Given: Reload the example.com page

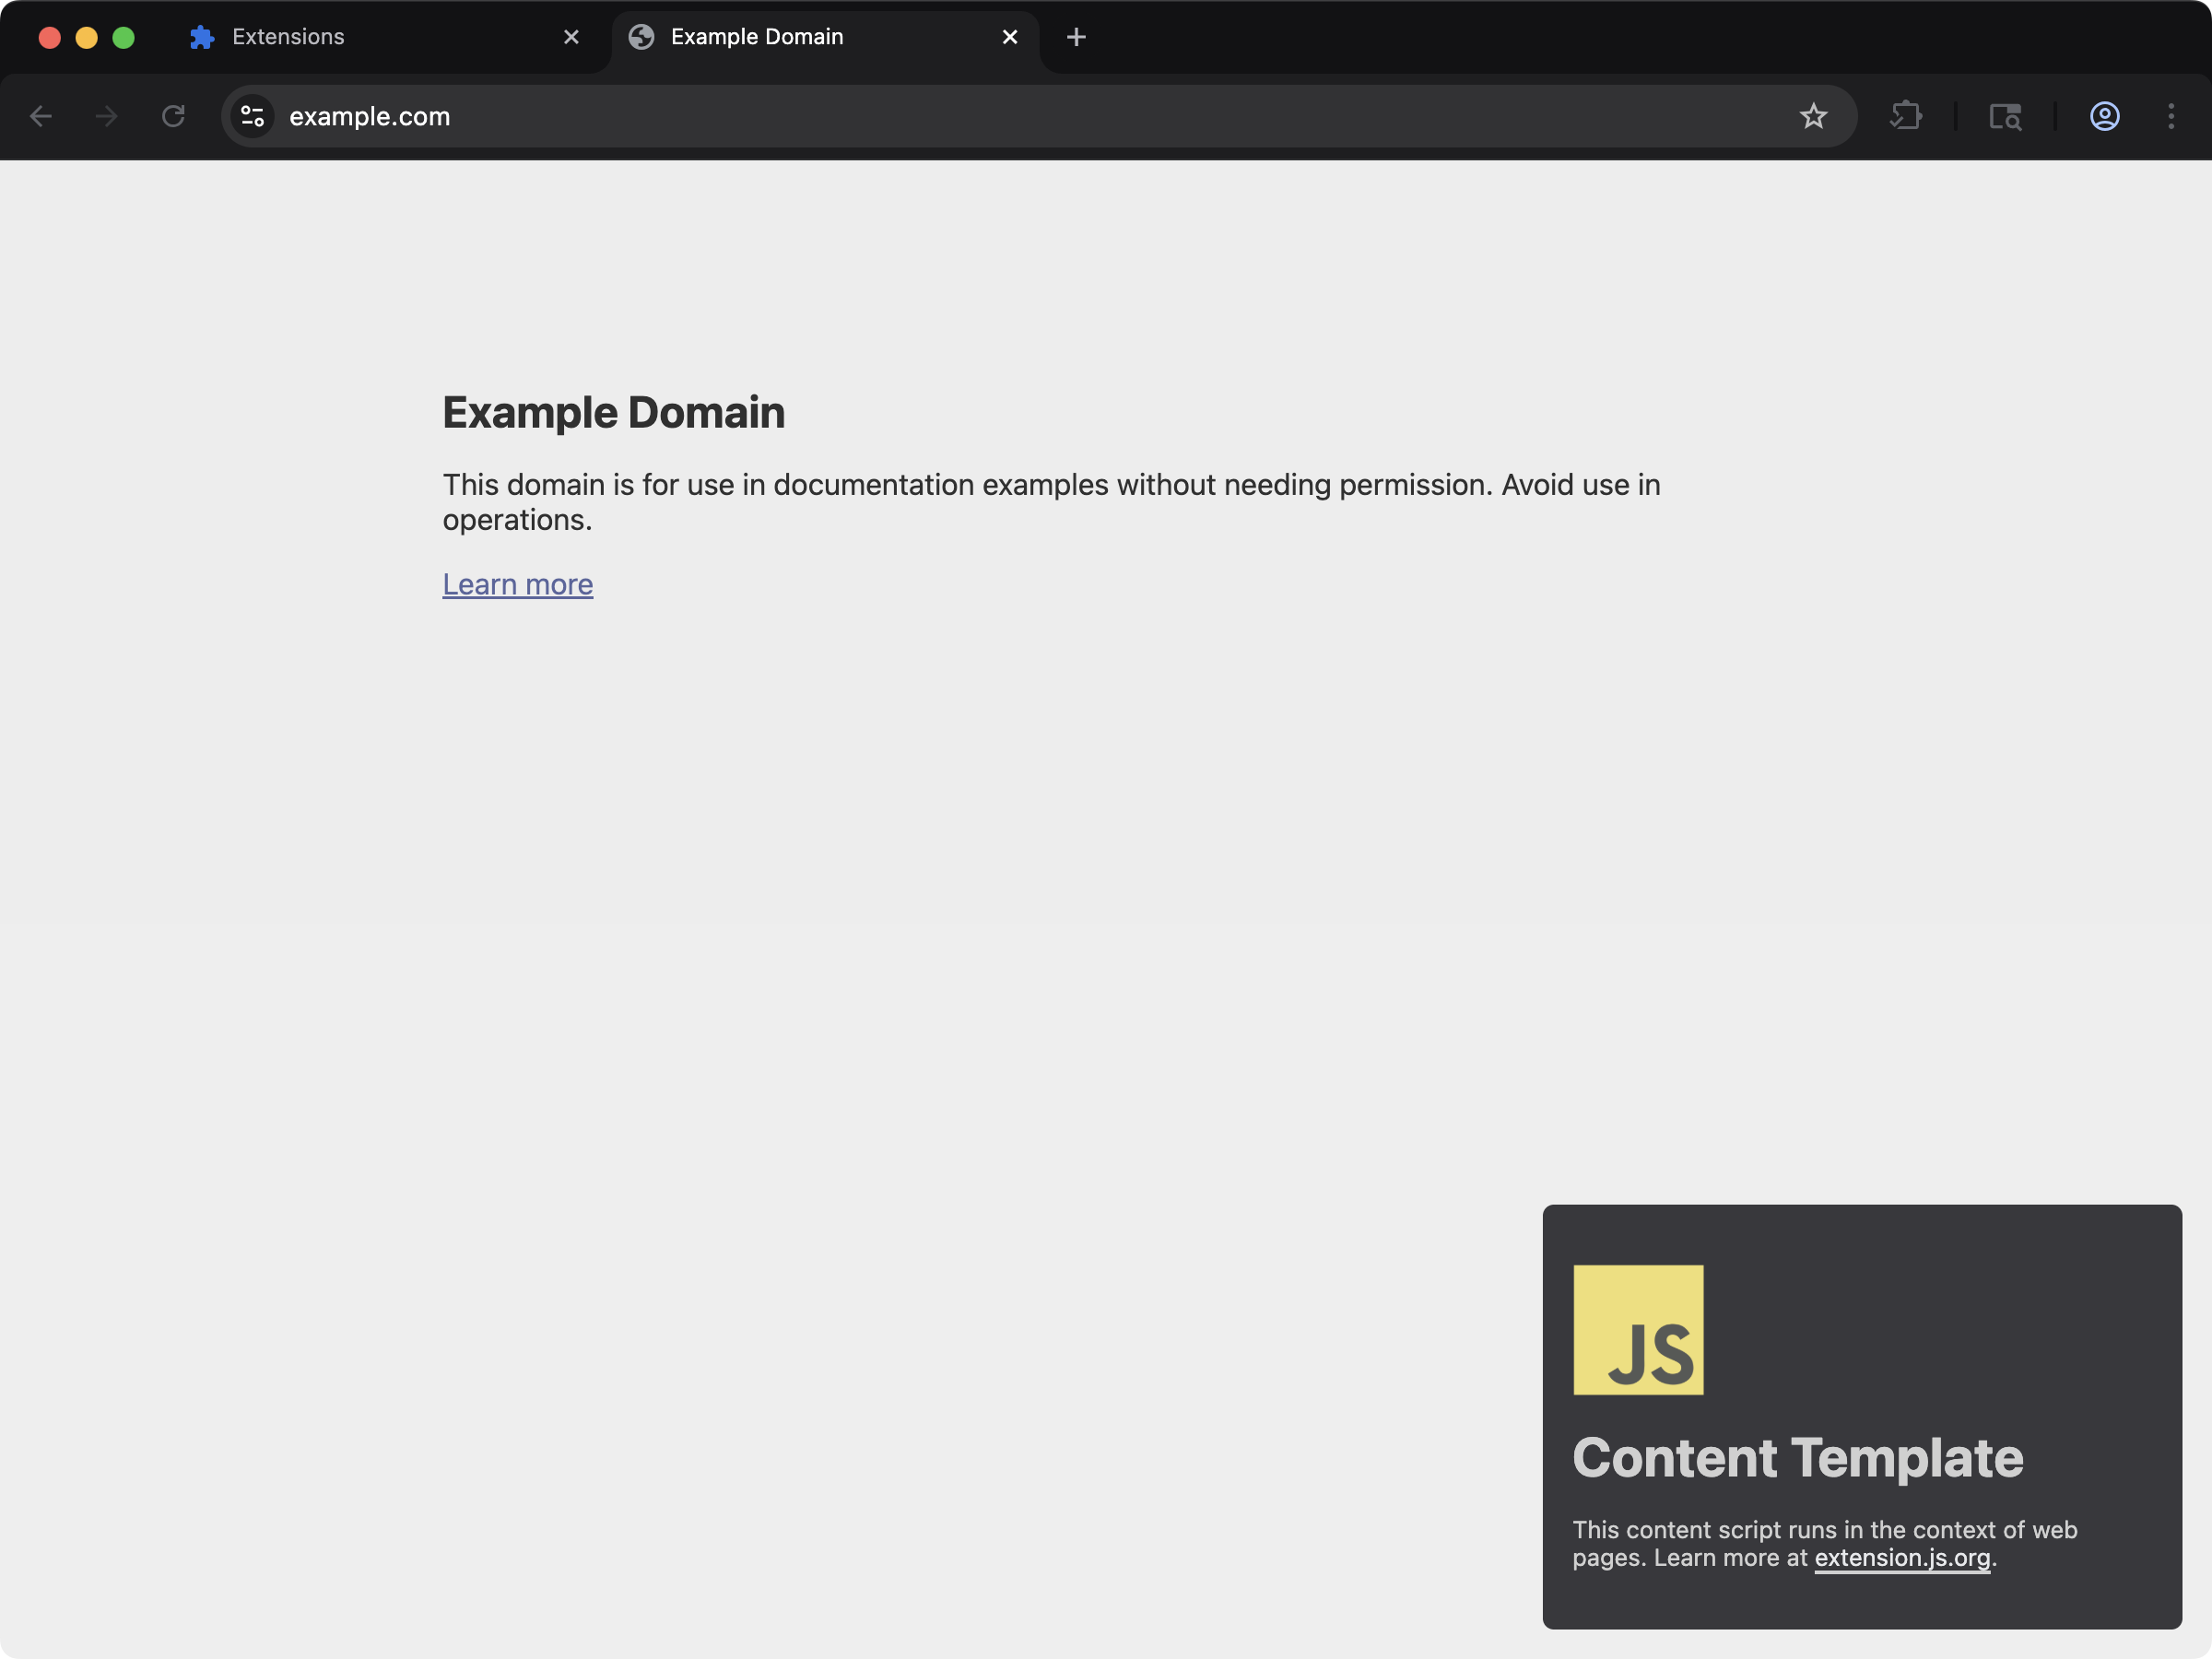Looking at the screenshot, I should tap(172, 116).
